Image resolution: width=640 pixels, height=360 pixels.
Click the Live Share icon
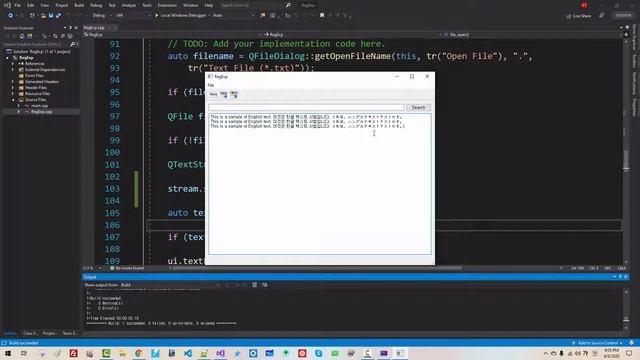579,16
